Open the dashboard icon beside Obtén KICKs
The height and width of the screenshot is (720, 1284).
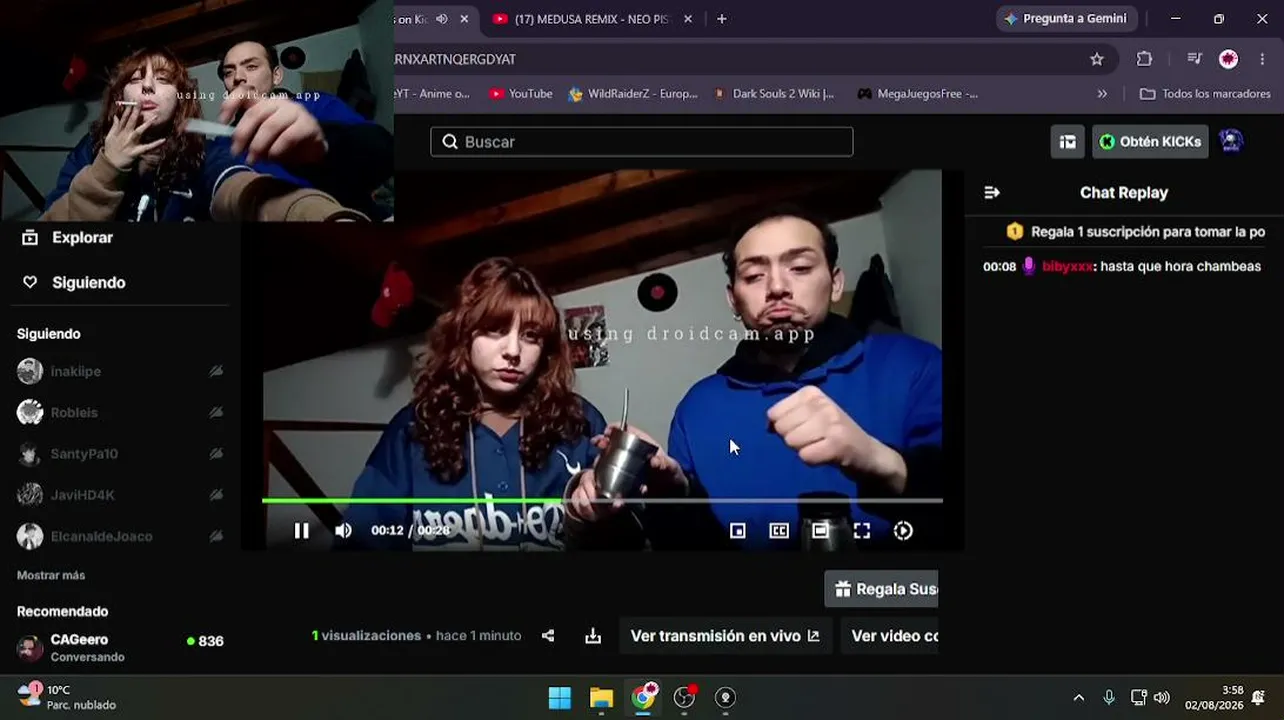coord(1068,142)
